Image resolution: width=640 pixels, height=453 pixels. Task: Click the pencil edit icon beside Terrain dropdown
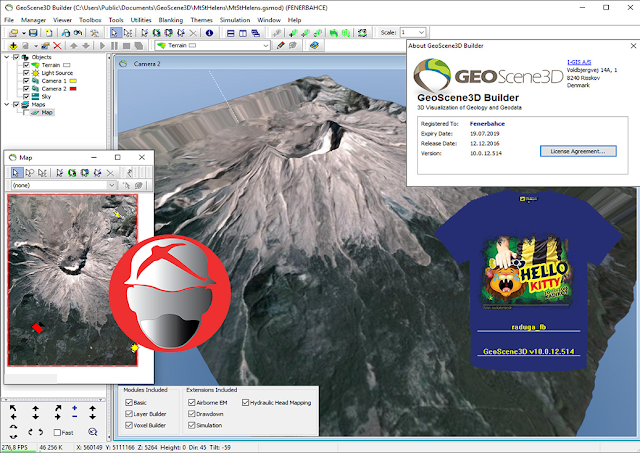280,45
